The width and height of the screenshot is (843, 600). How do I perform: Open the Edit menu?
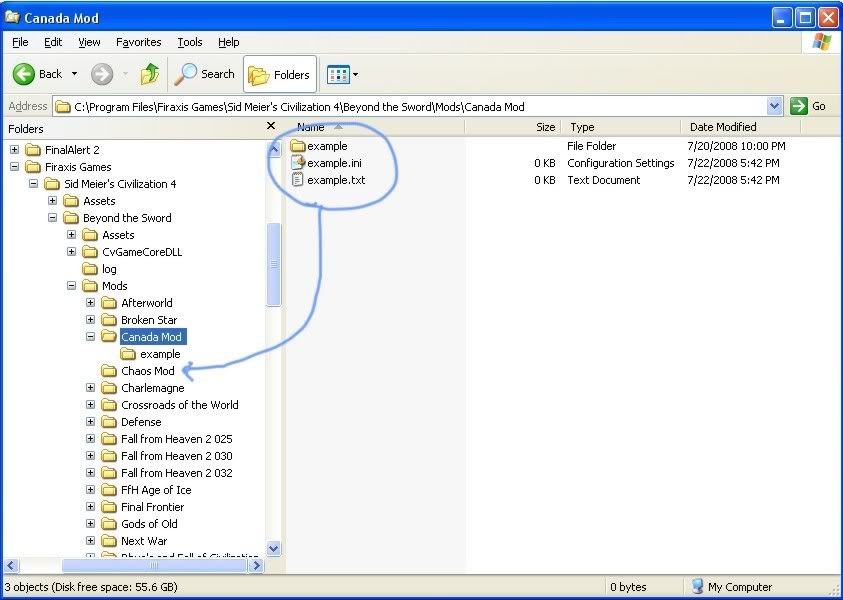coord(53,42)
